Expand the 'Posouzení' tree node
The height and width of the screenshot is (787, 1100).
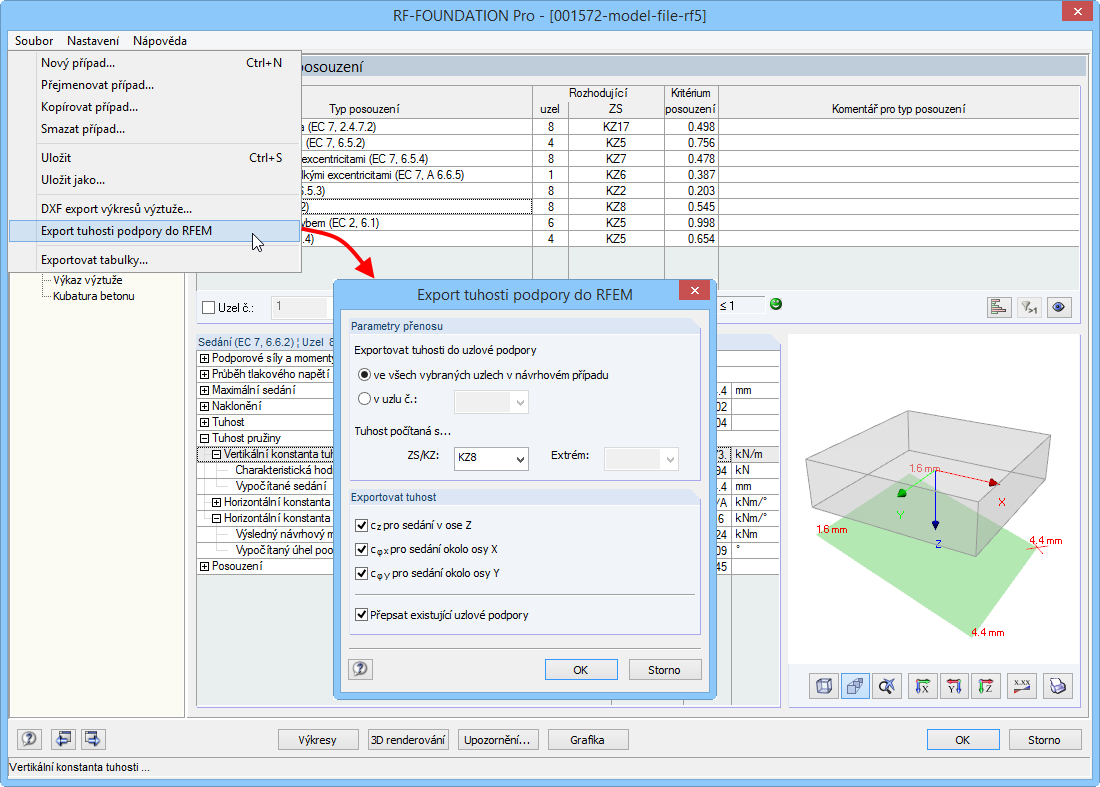[x=205, y=566]
